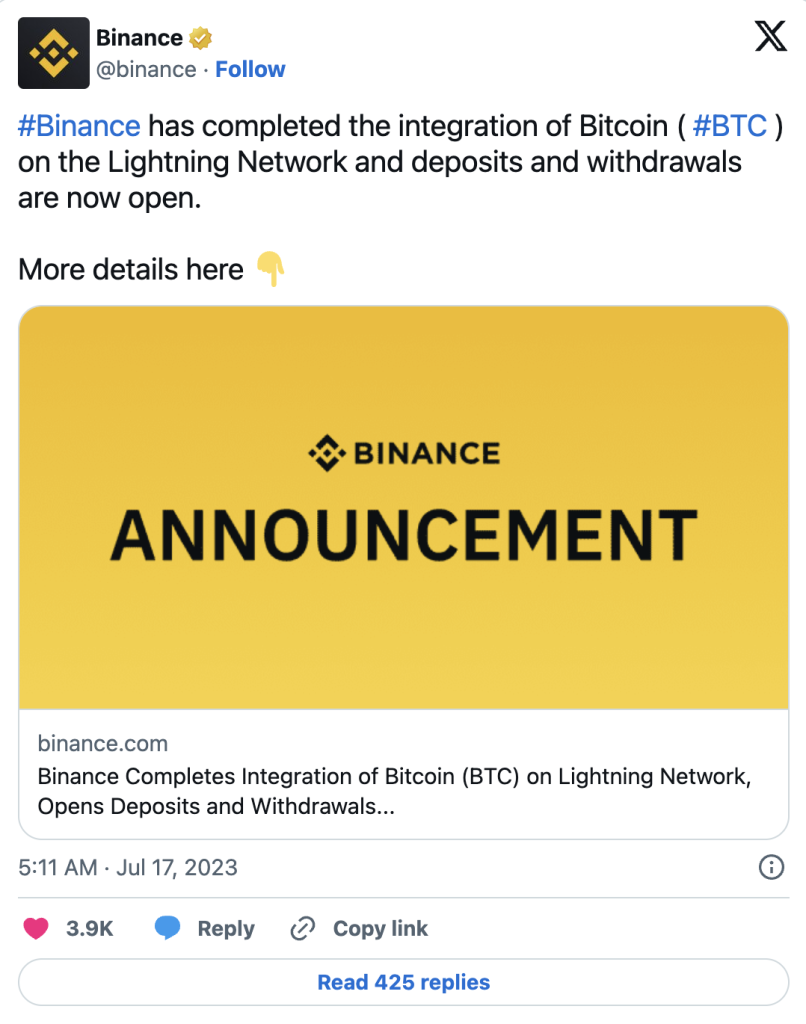This screenshot has width=806, height=1024.
Task: Click the Binance display name
Action: point(139,38)
